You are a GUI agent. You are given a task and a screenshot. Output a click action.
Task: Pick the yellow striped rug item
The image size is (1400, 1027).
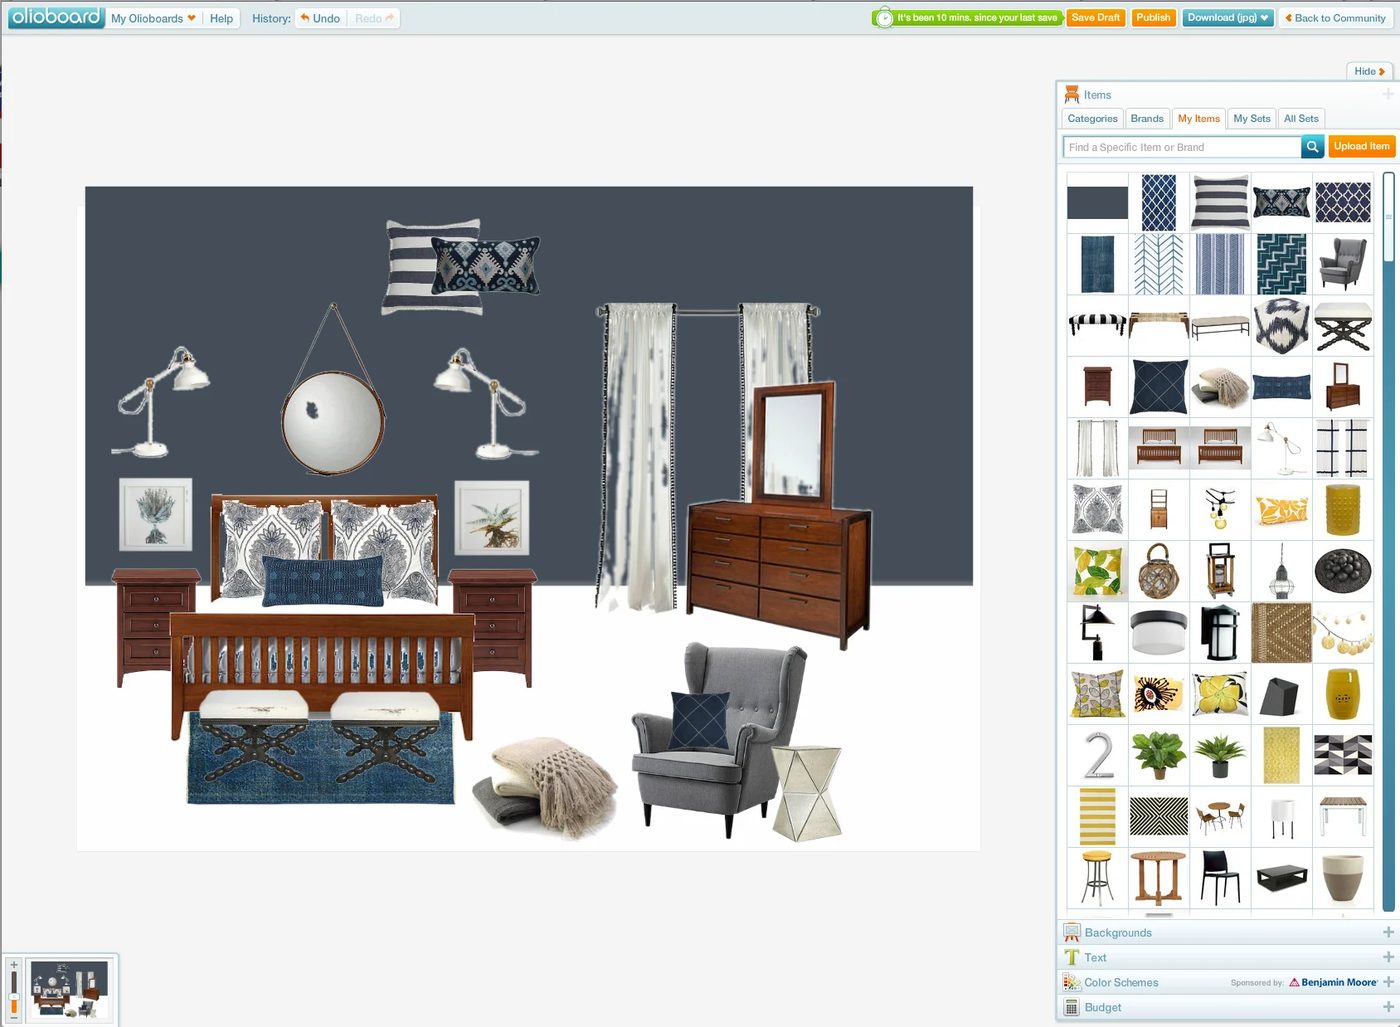coord(1098,816)
